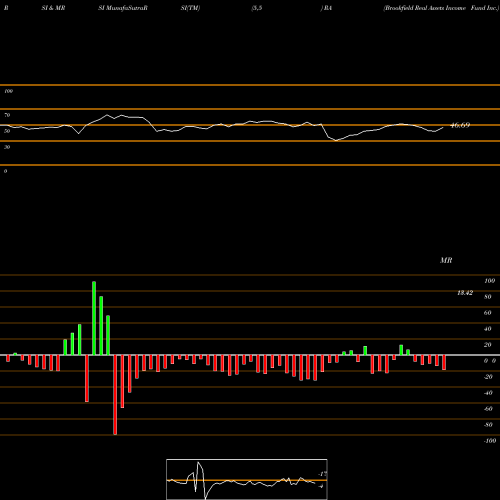Select the -100 label on the MR axis

[490, 441]
